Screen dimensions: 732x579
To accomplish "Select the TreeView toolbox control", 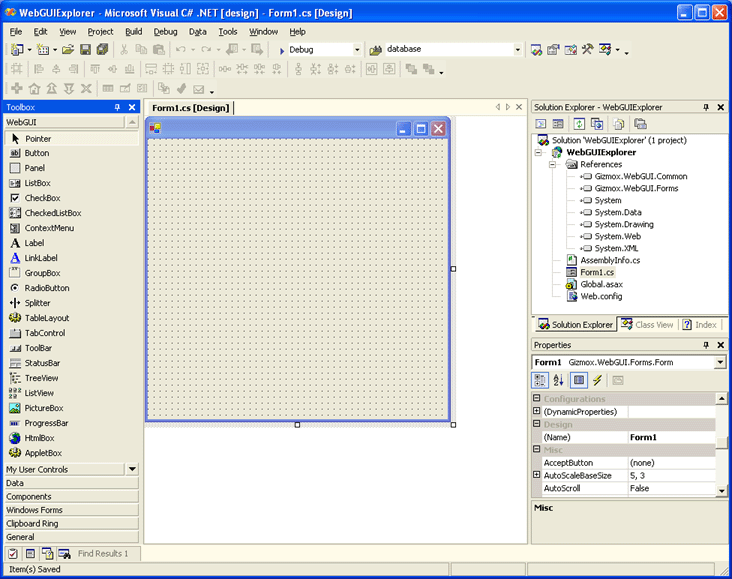I will coord(71,378).
